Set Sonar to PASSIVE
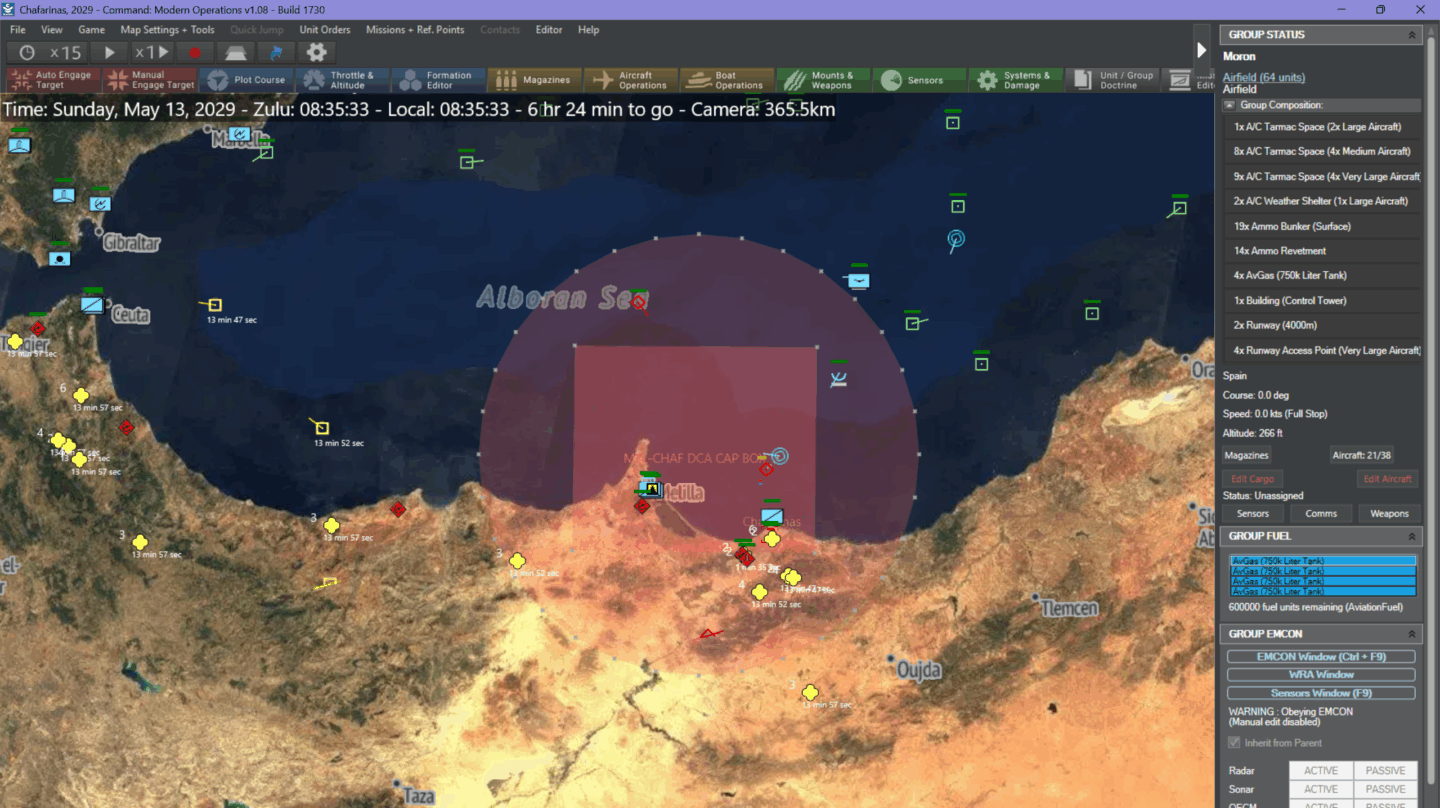1440x808 pixels. [x=1385, y=790]
